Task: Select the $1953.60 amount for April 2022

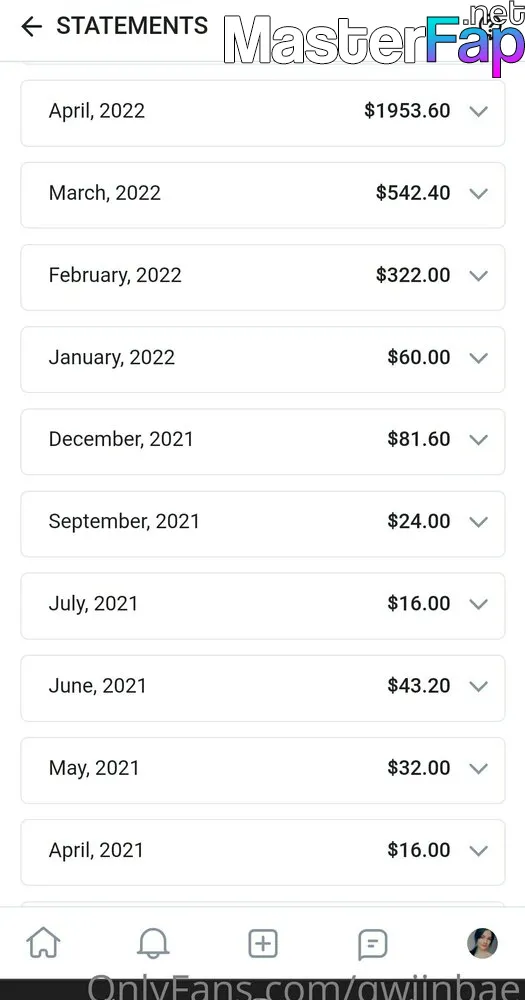Action: click(407, 111)
